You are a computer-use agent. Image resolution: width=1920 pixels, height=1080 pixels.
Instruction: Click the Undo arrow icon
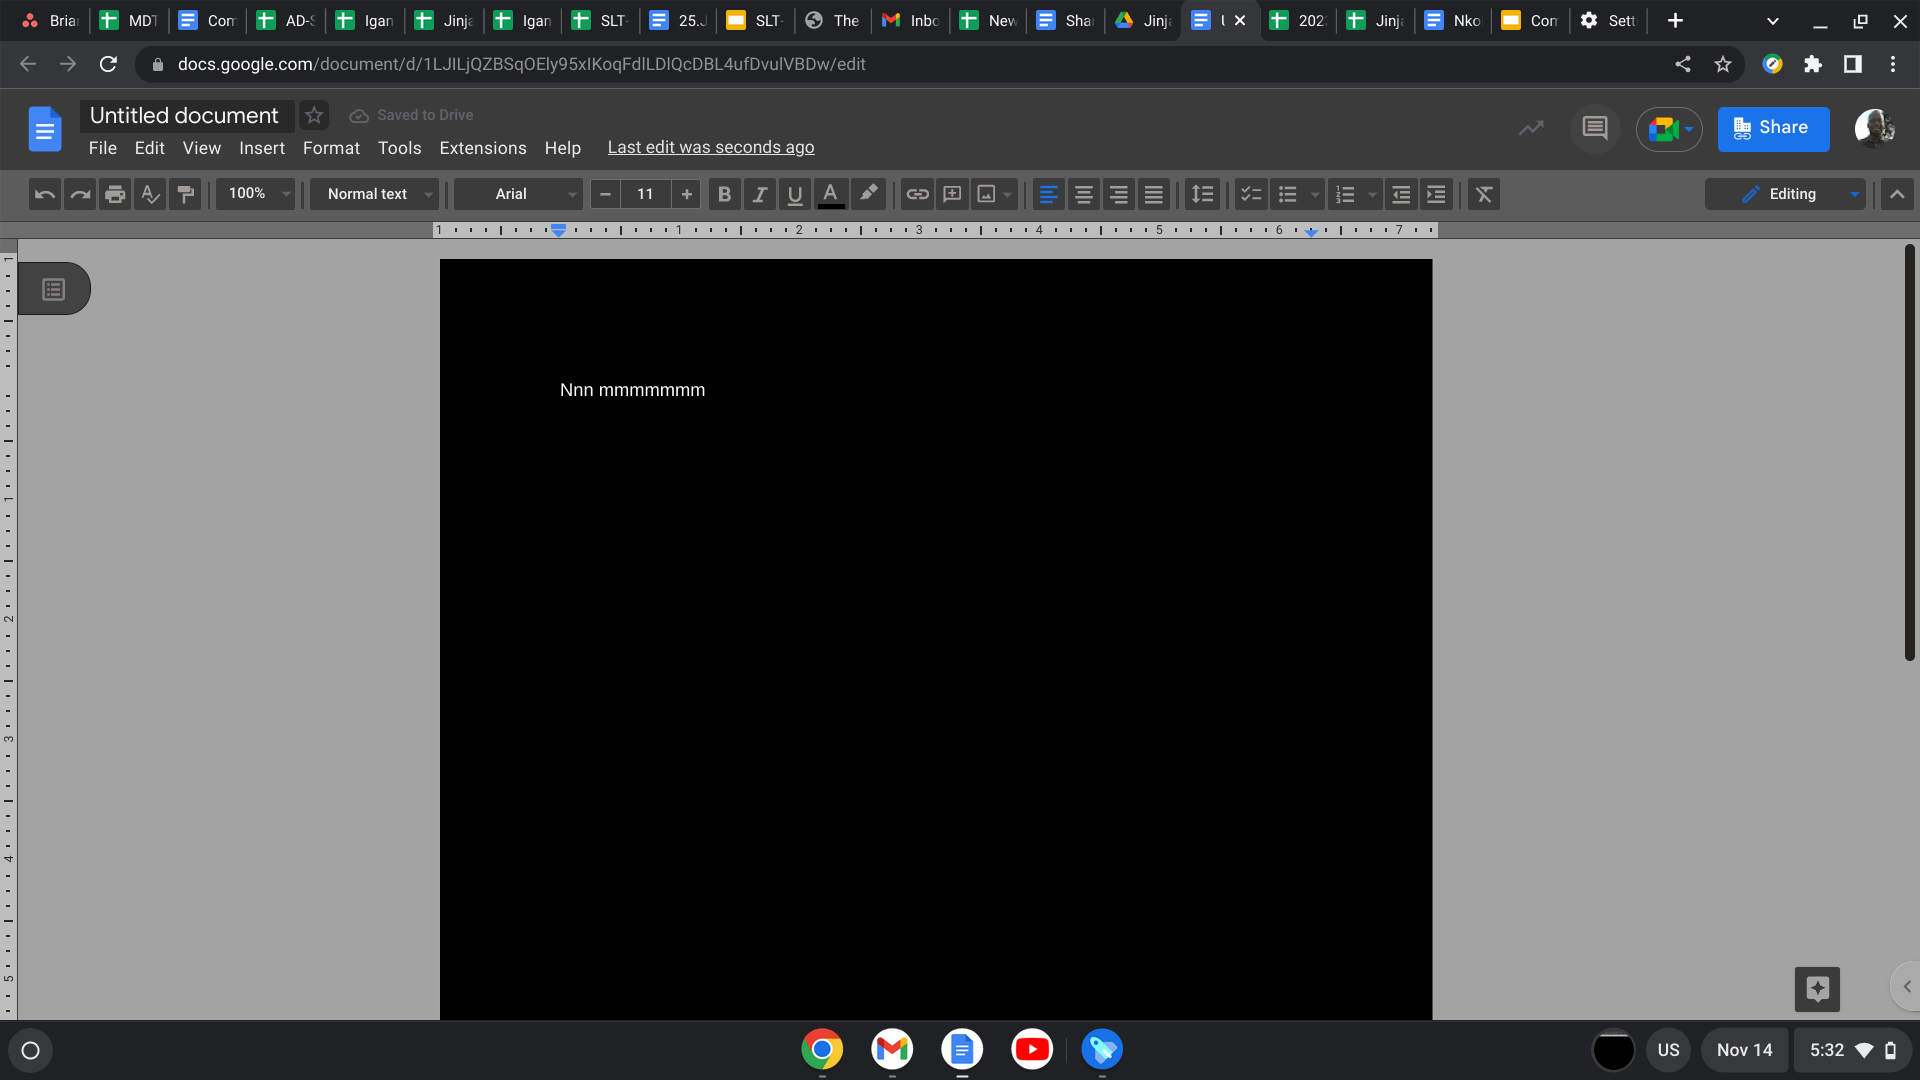point(44,194)
